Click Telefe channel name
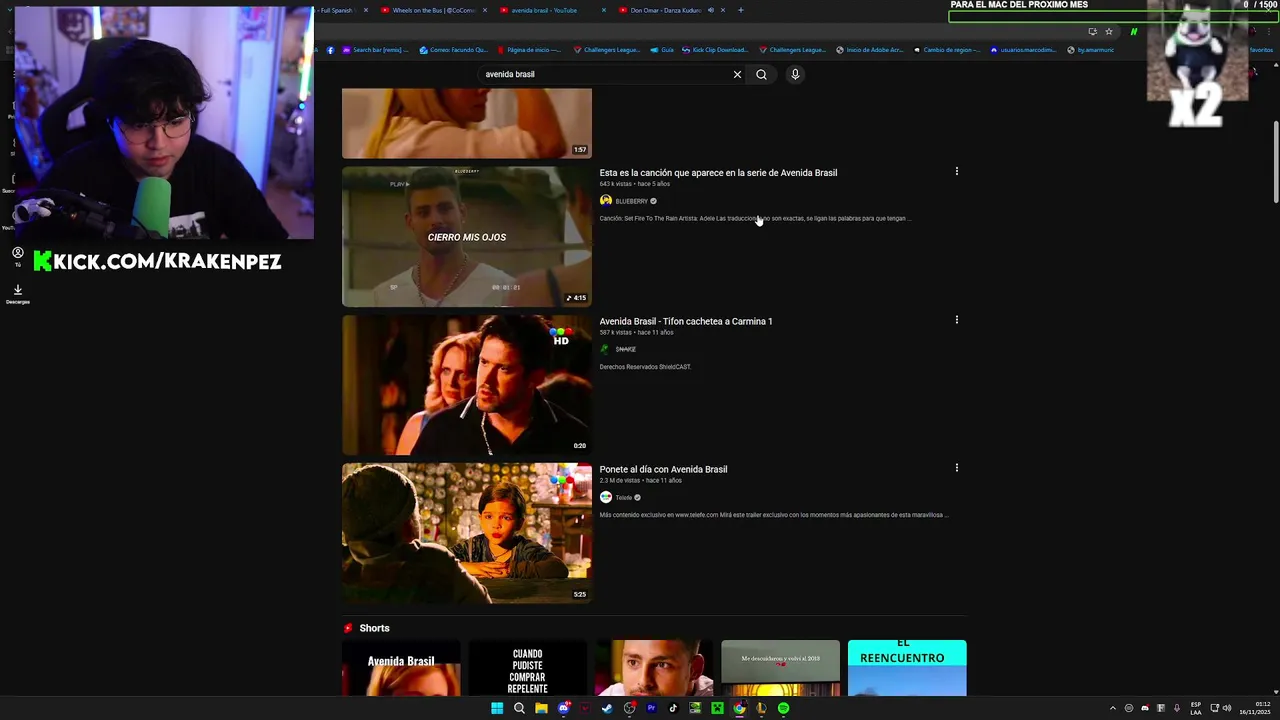The image size is (1280, 720). 624,497
